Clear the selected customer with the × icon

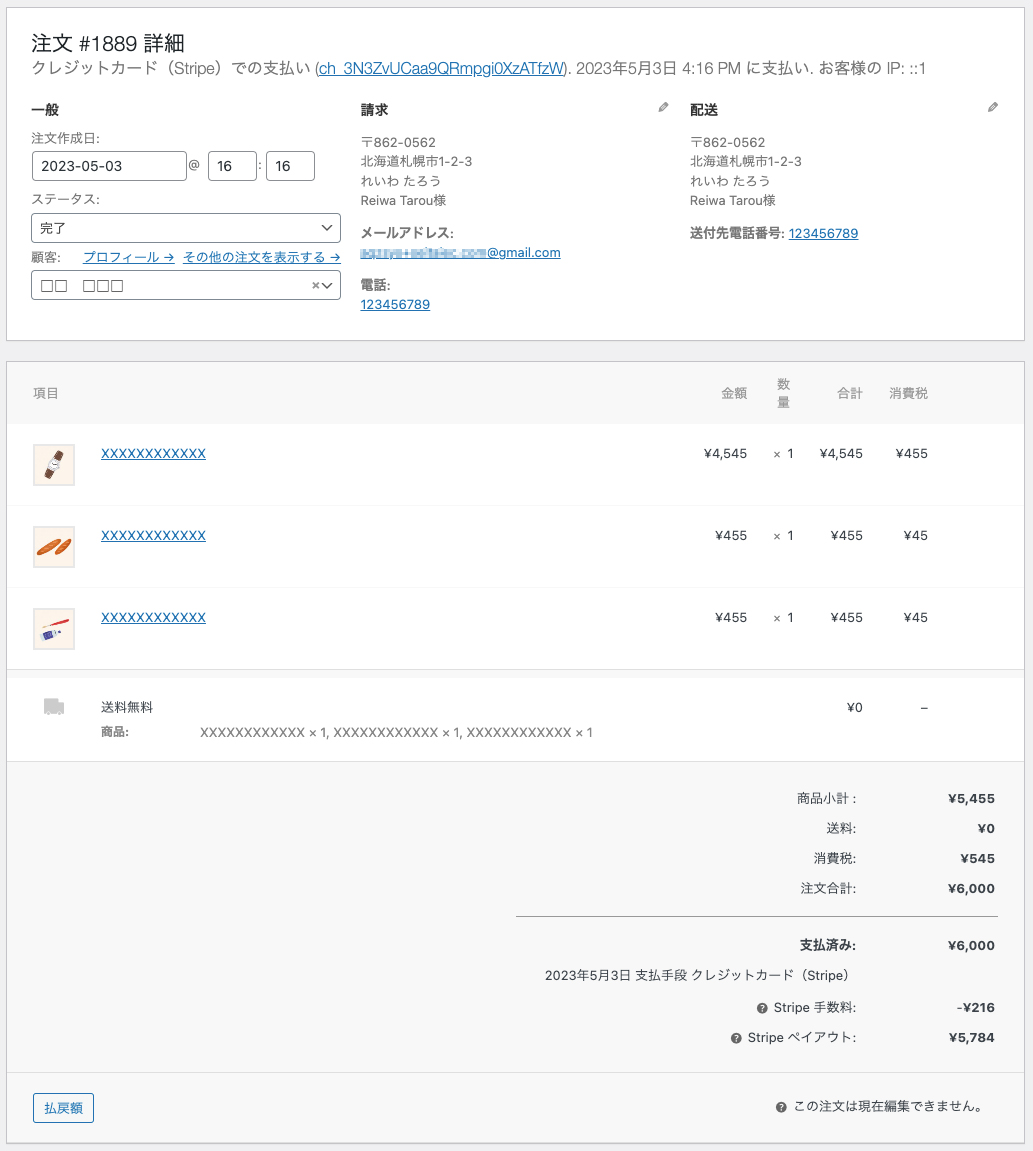pyautogui.click(x=315, y=286)
